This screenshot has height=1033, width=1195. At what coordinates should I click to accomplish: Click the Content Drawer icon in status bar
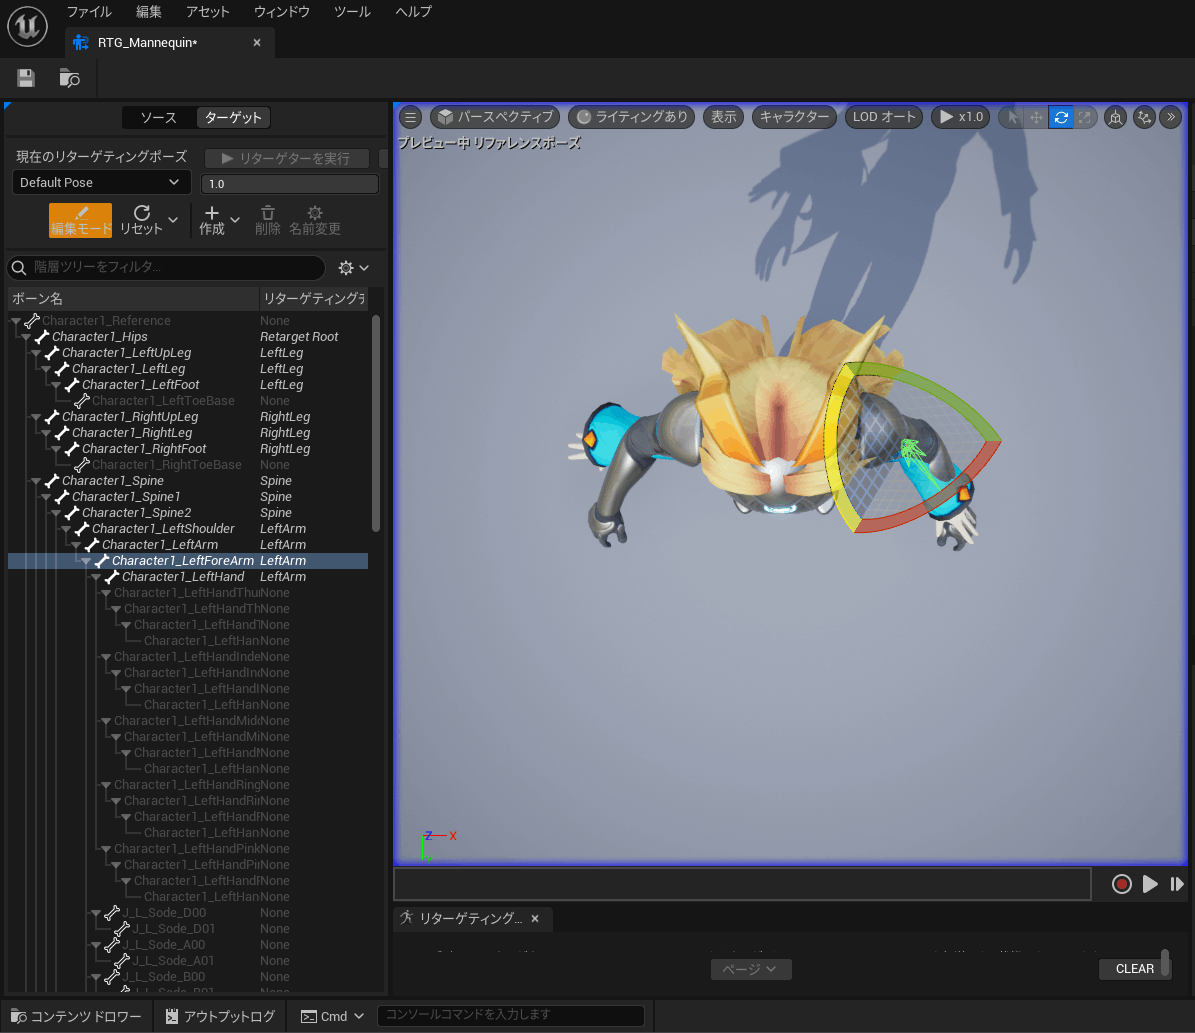tap(18, 1016)
